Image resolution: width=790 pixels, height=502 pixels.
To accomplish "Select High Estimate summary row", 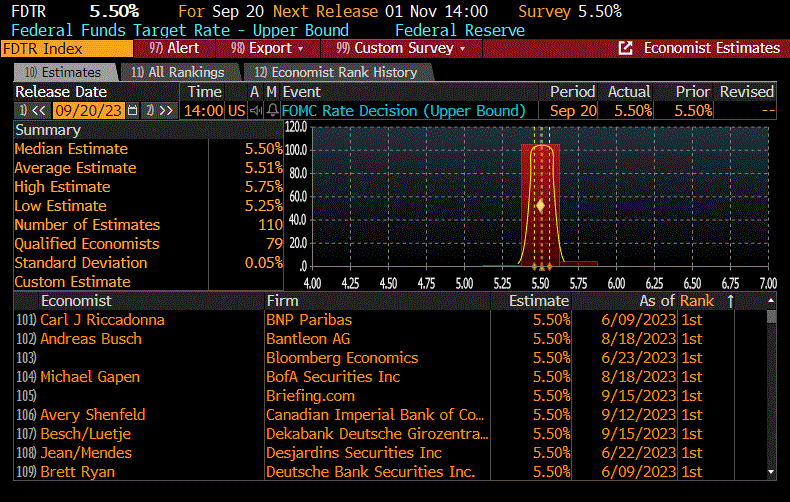I will (149, 187).
